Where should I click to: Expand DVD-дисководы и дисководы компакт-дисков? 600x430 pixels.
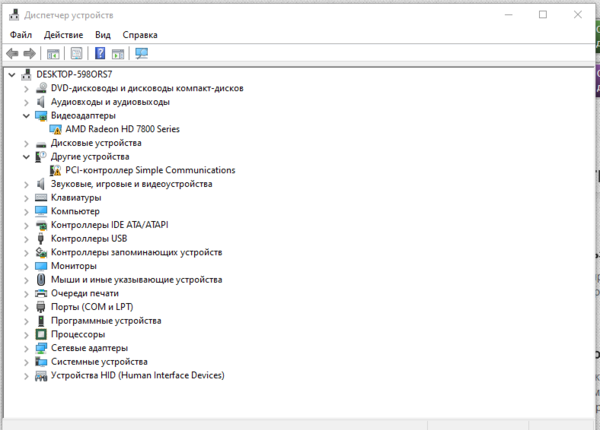pos(26,89)
